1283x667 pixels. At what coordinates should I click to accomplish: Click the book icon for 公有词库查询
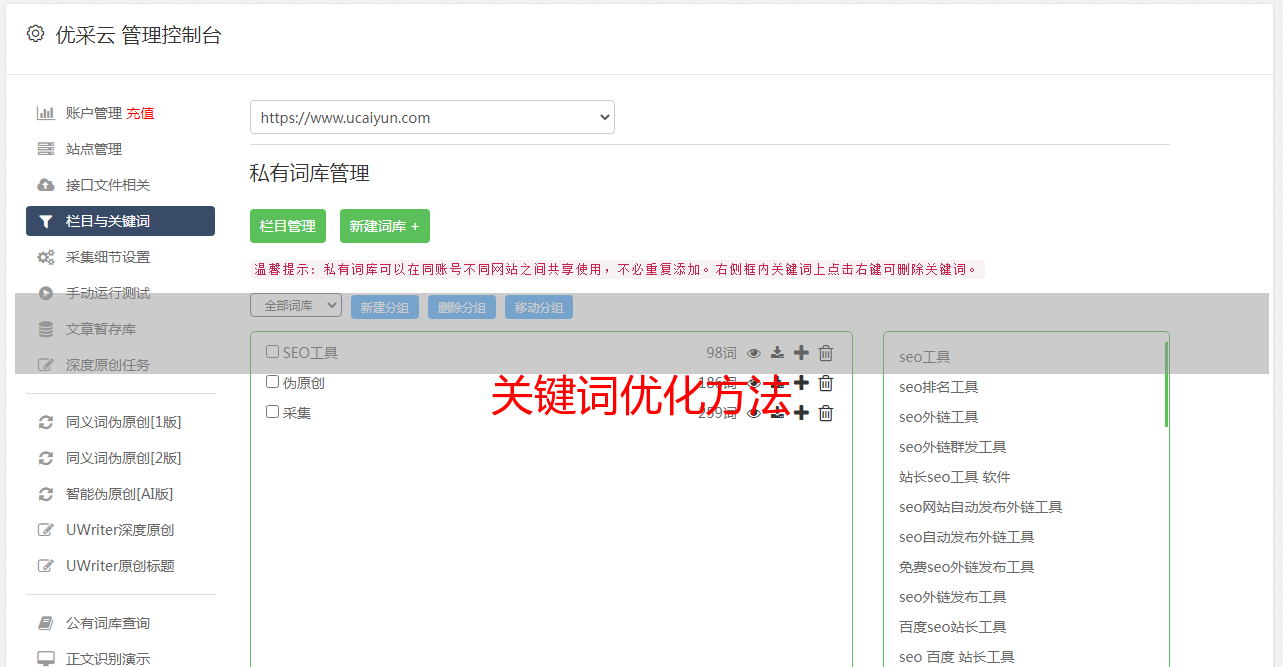(46, 623)
